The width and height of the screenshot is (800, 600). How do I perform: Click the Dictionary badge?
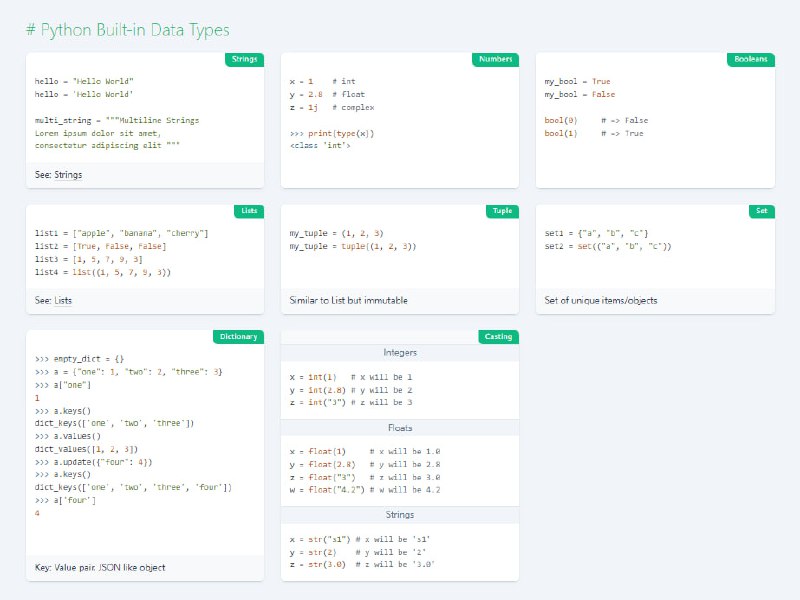pyautogui.click(x=239, y=336)
